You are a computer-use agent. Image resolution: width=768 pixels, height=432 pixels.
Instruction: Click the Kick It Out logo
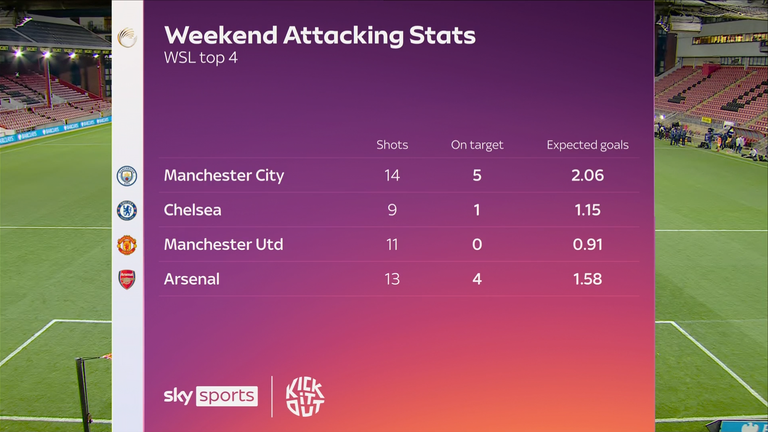click(x=305, y=394)
